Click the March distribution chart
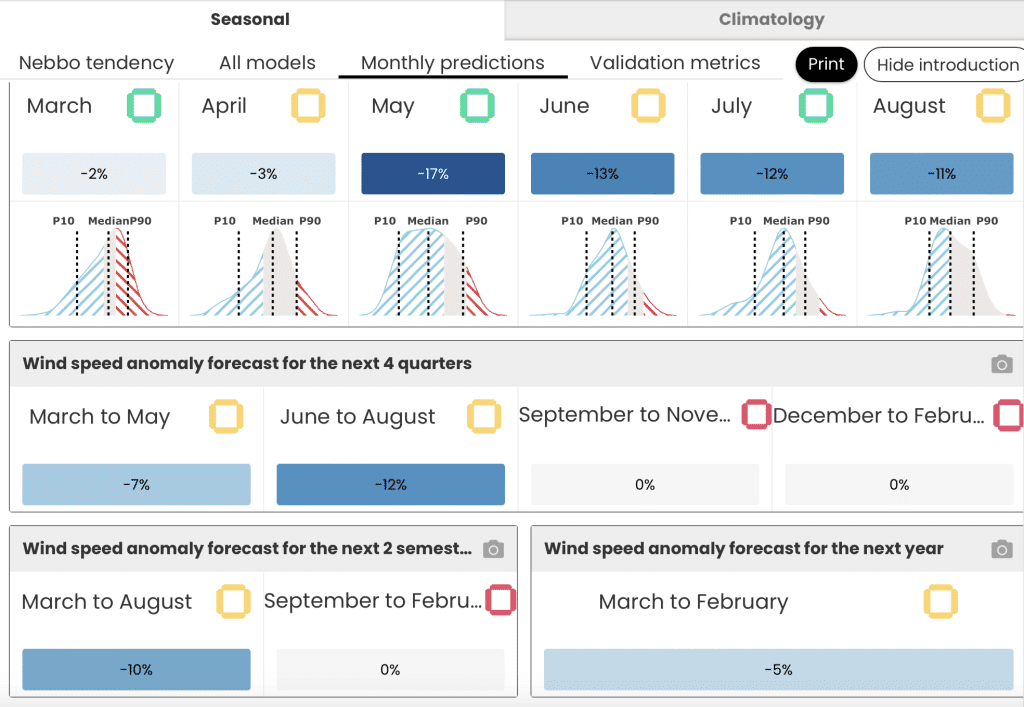 [x=94, y=266]
